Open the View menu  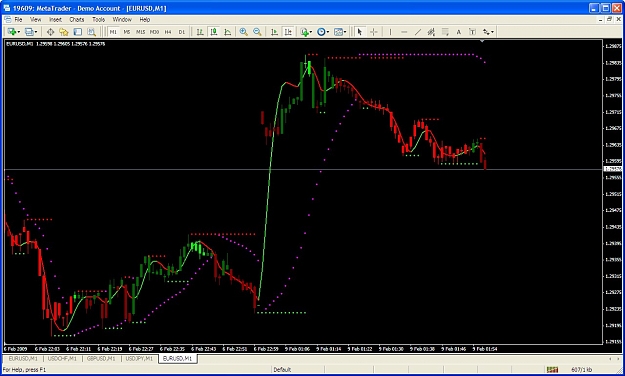[35, 20]
